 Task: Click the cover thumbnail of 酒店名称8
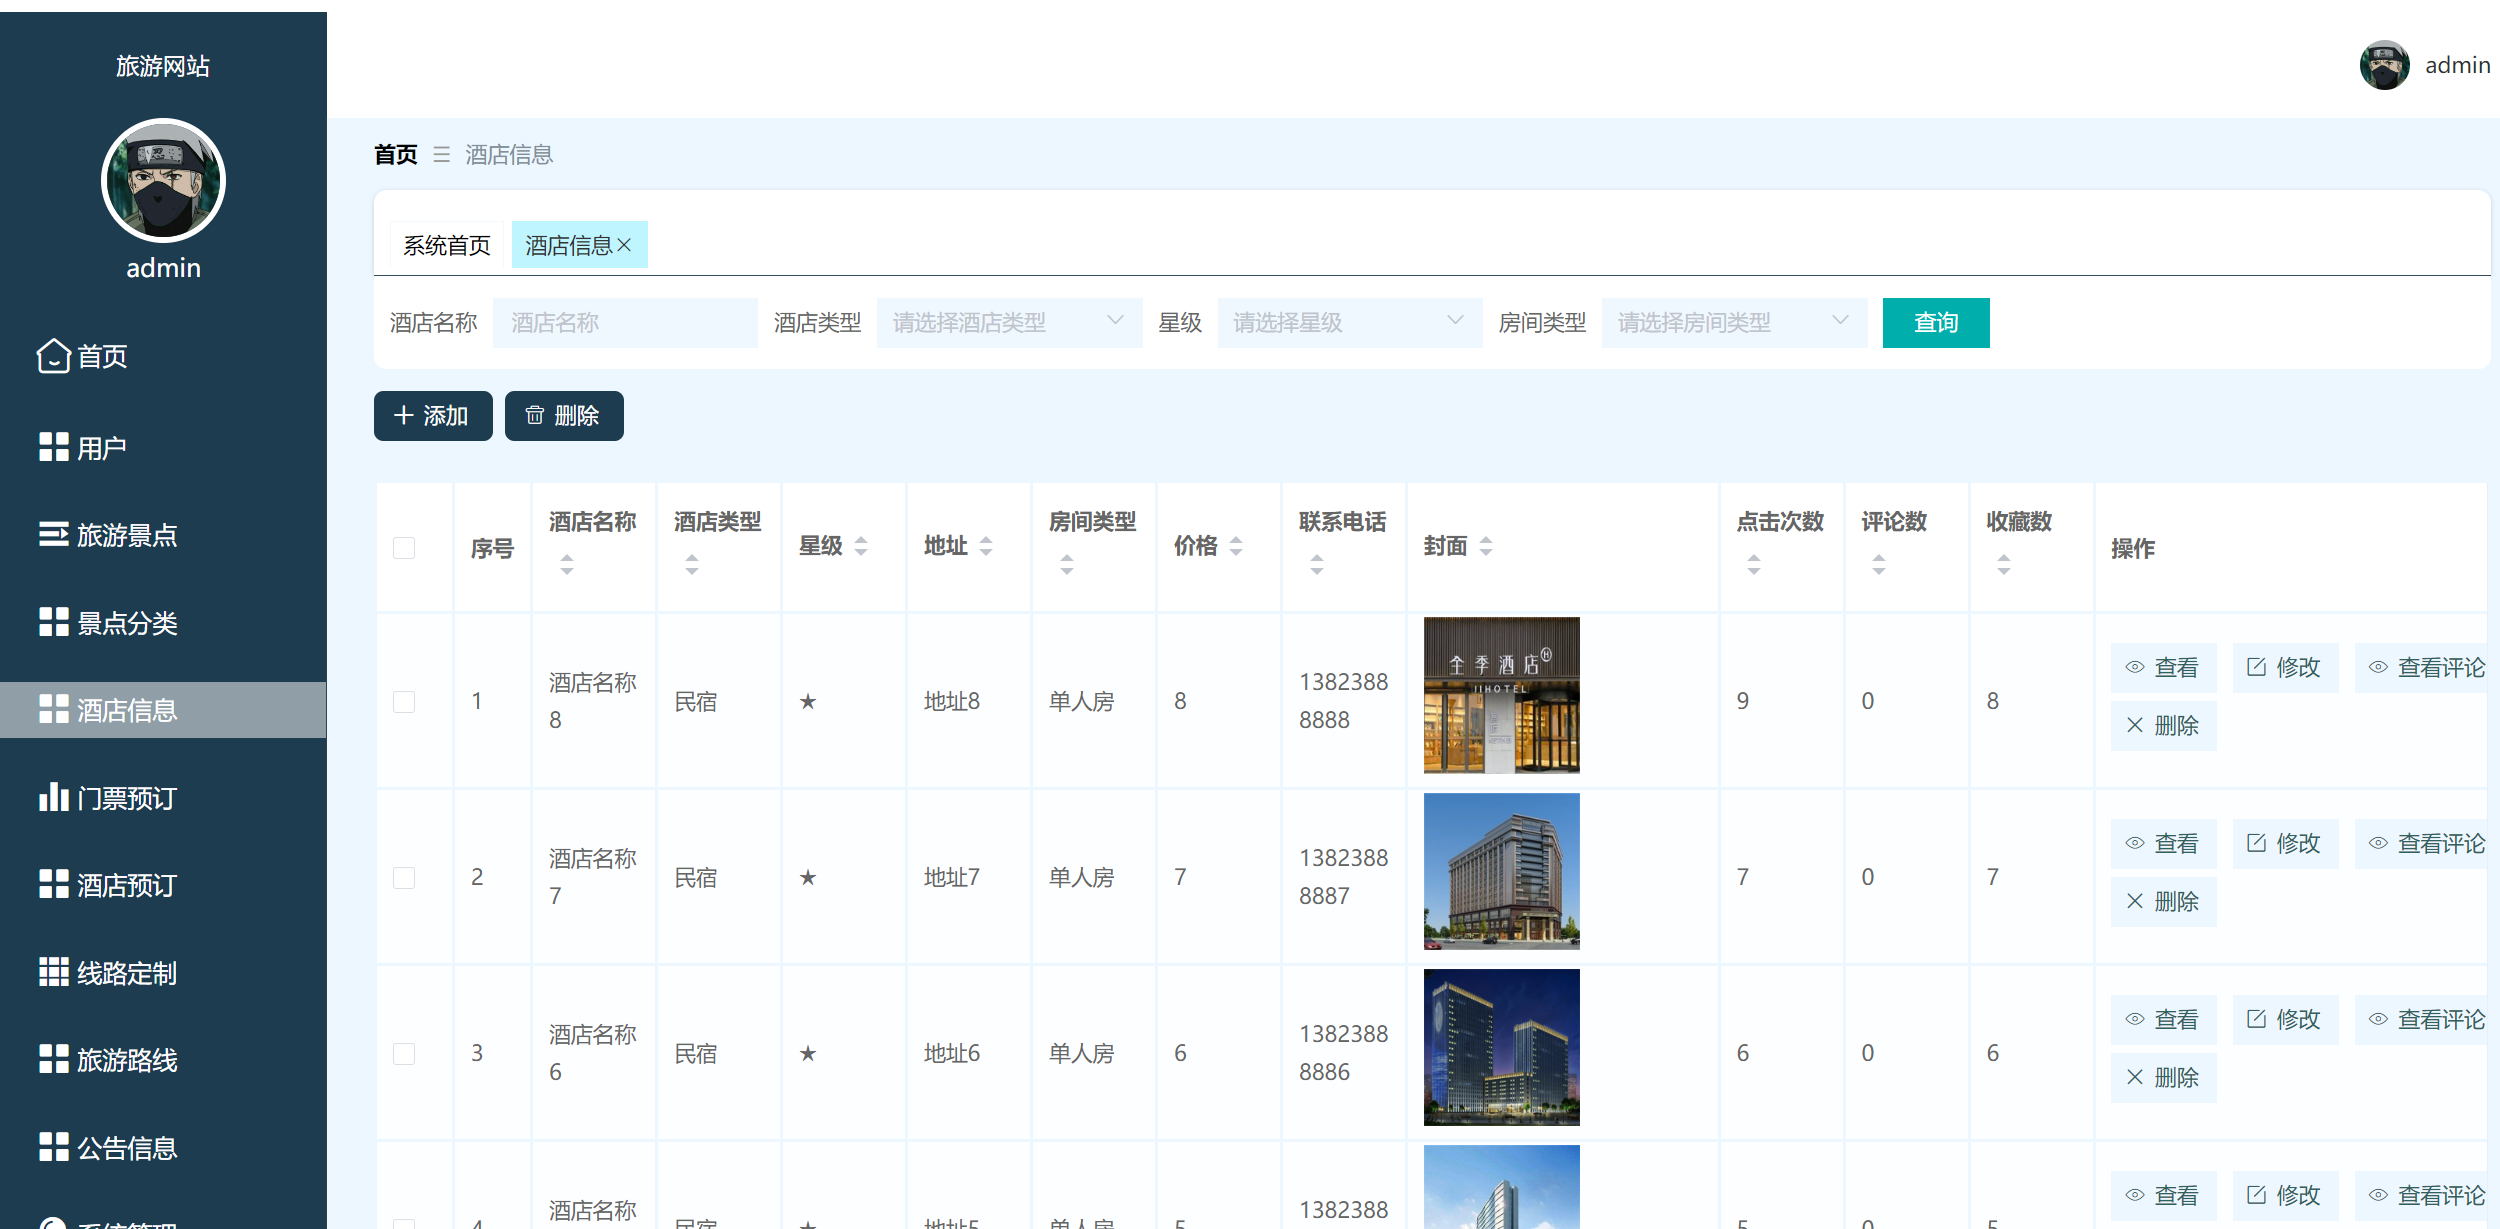(x=1500, y=694)
